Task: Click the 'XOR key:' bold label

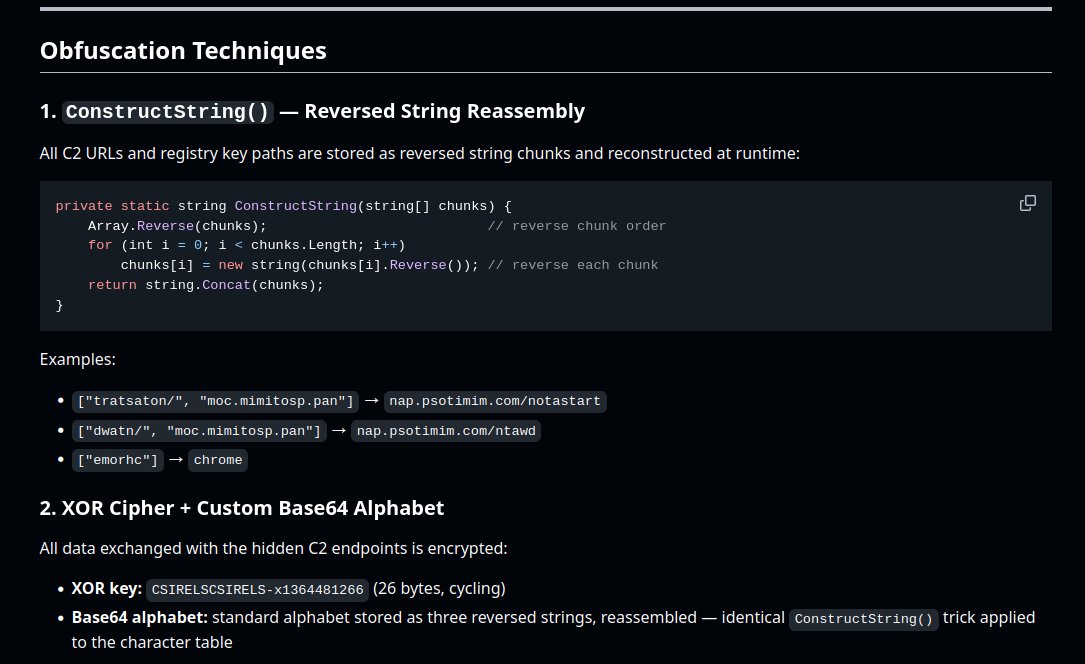Action: [x=107, y=589]
